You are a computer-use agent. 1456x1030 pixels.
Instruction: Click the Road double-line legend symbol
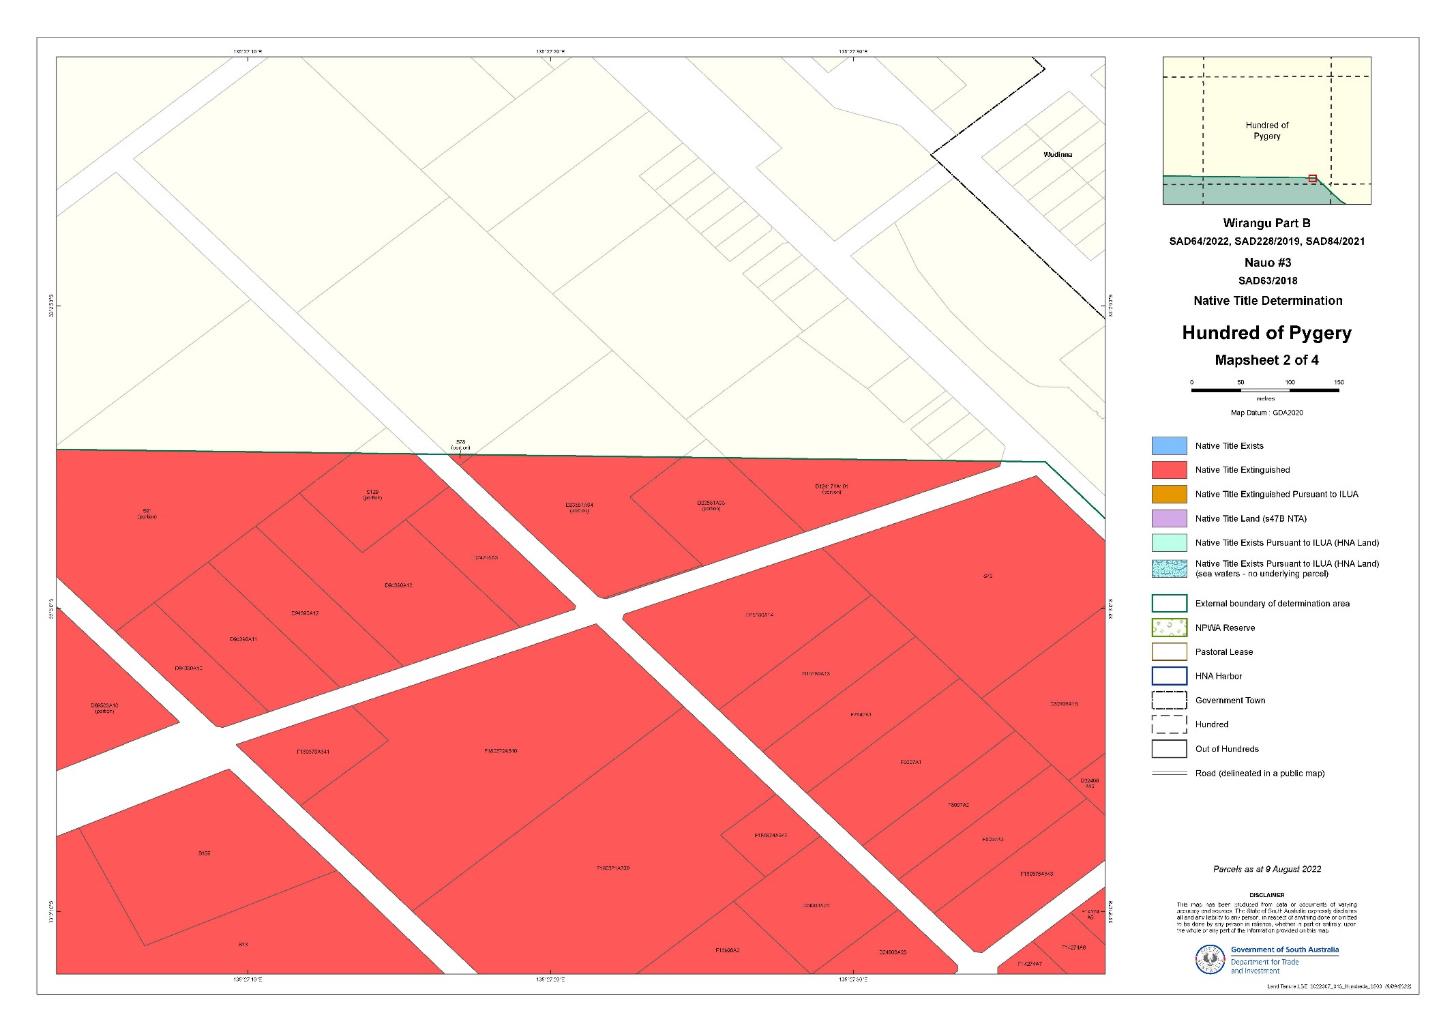pos(1168,773)
